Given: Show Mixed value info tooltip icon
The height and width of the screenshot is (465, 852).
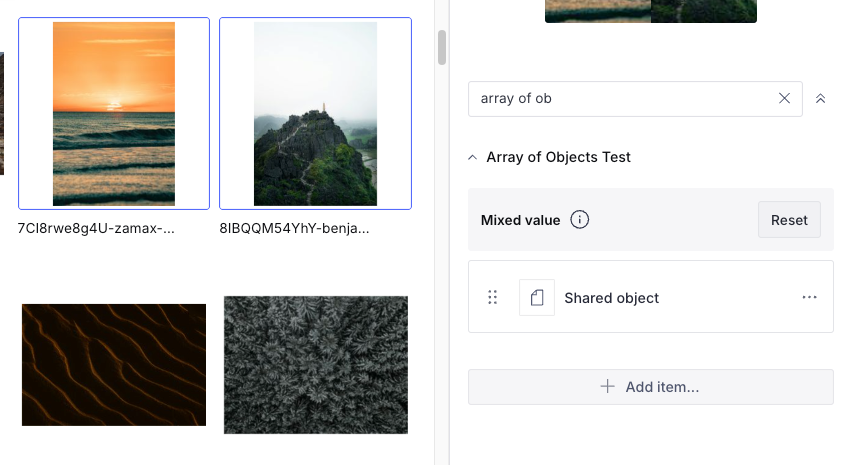Looking at the screenshot, I should (x=579, y=220).
